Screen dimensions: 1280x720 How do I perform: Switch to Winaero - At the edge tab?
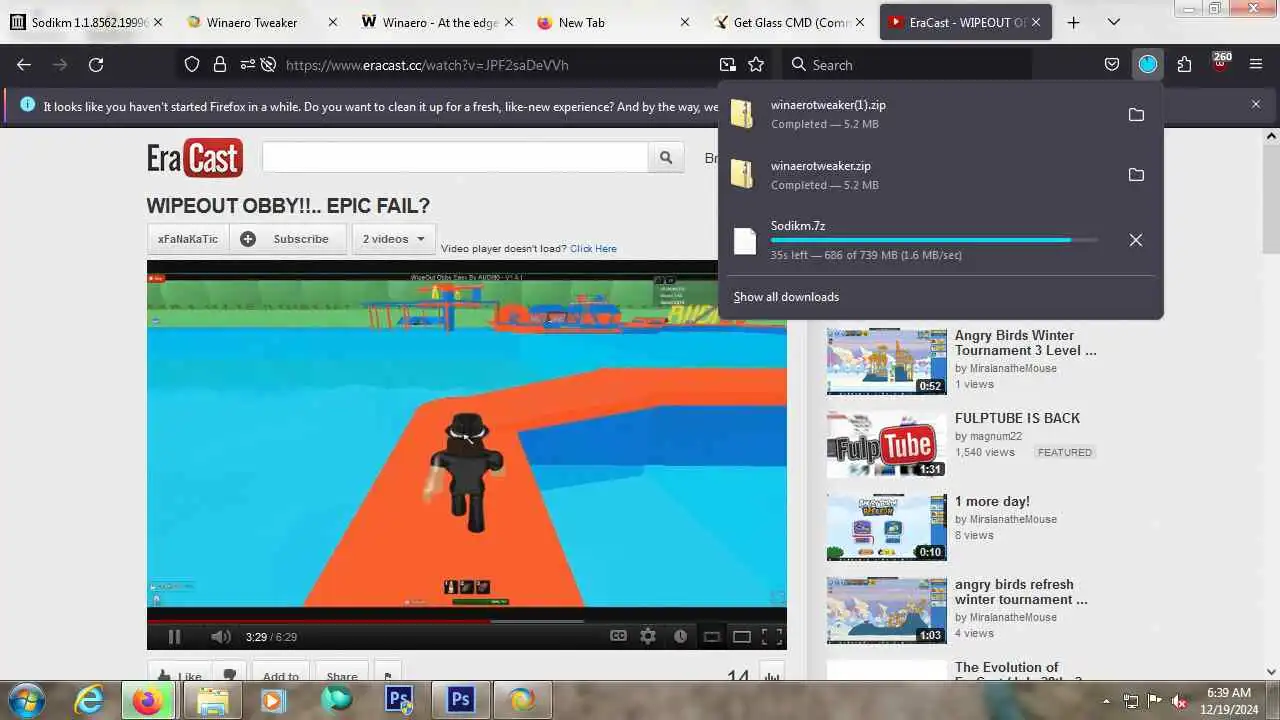[439, 22]
